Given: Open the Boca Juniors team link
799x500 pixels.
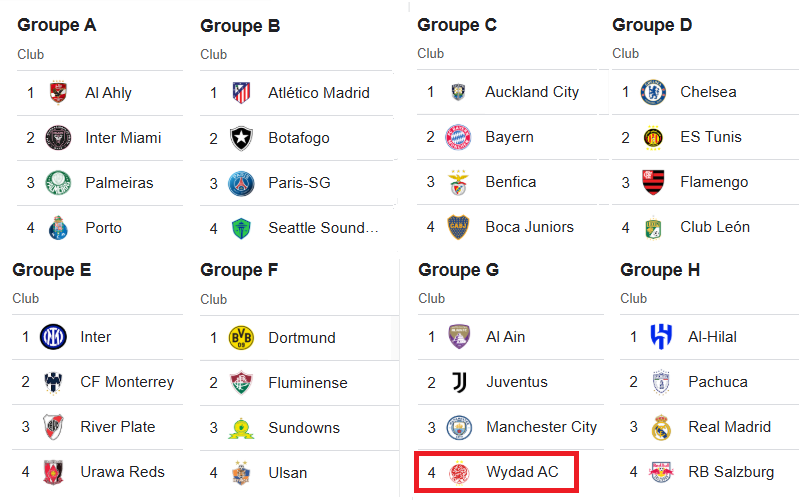Looking at the screenshot, I should (529, 227).
